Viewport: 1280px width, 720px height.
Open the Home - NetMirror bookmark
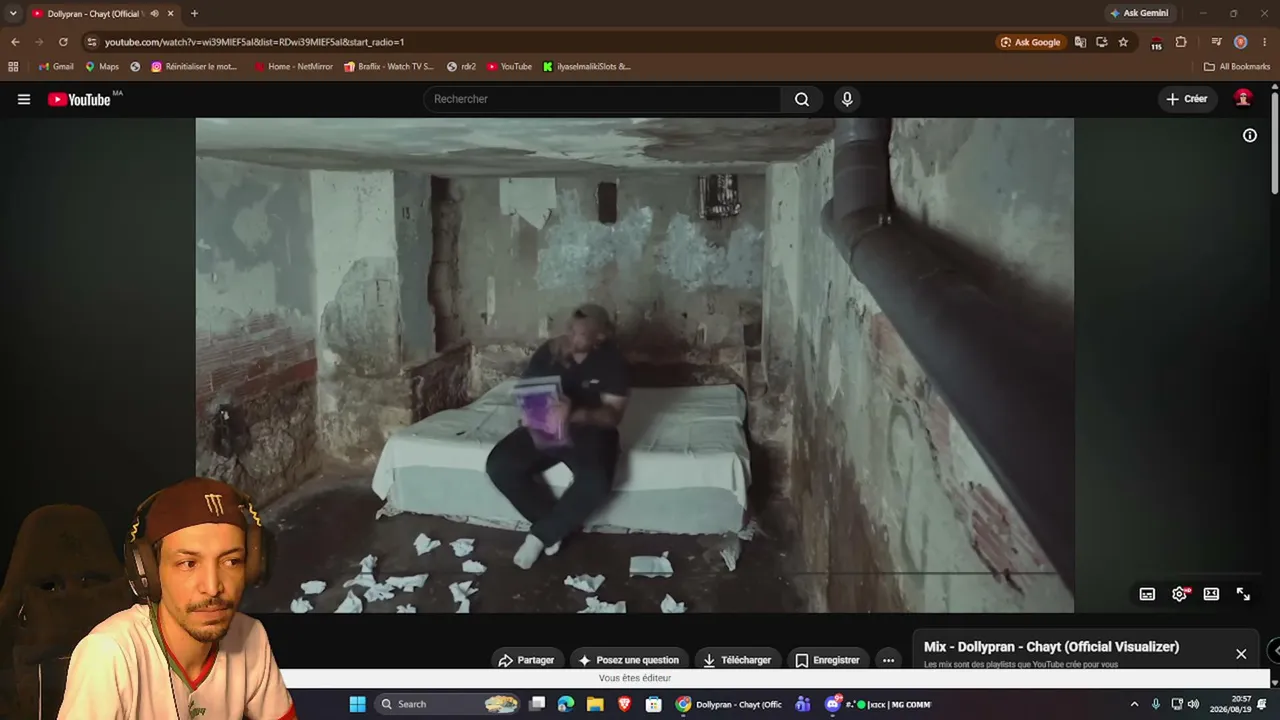click(293, 67)
